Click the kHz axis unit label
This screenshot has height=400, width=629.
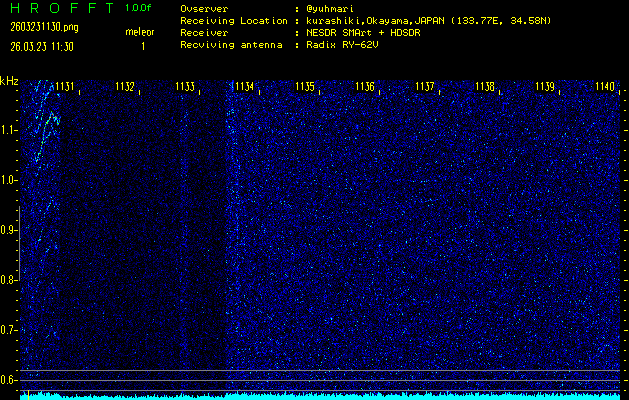click(x=9, y=80)
